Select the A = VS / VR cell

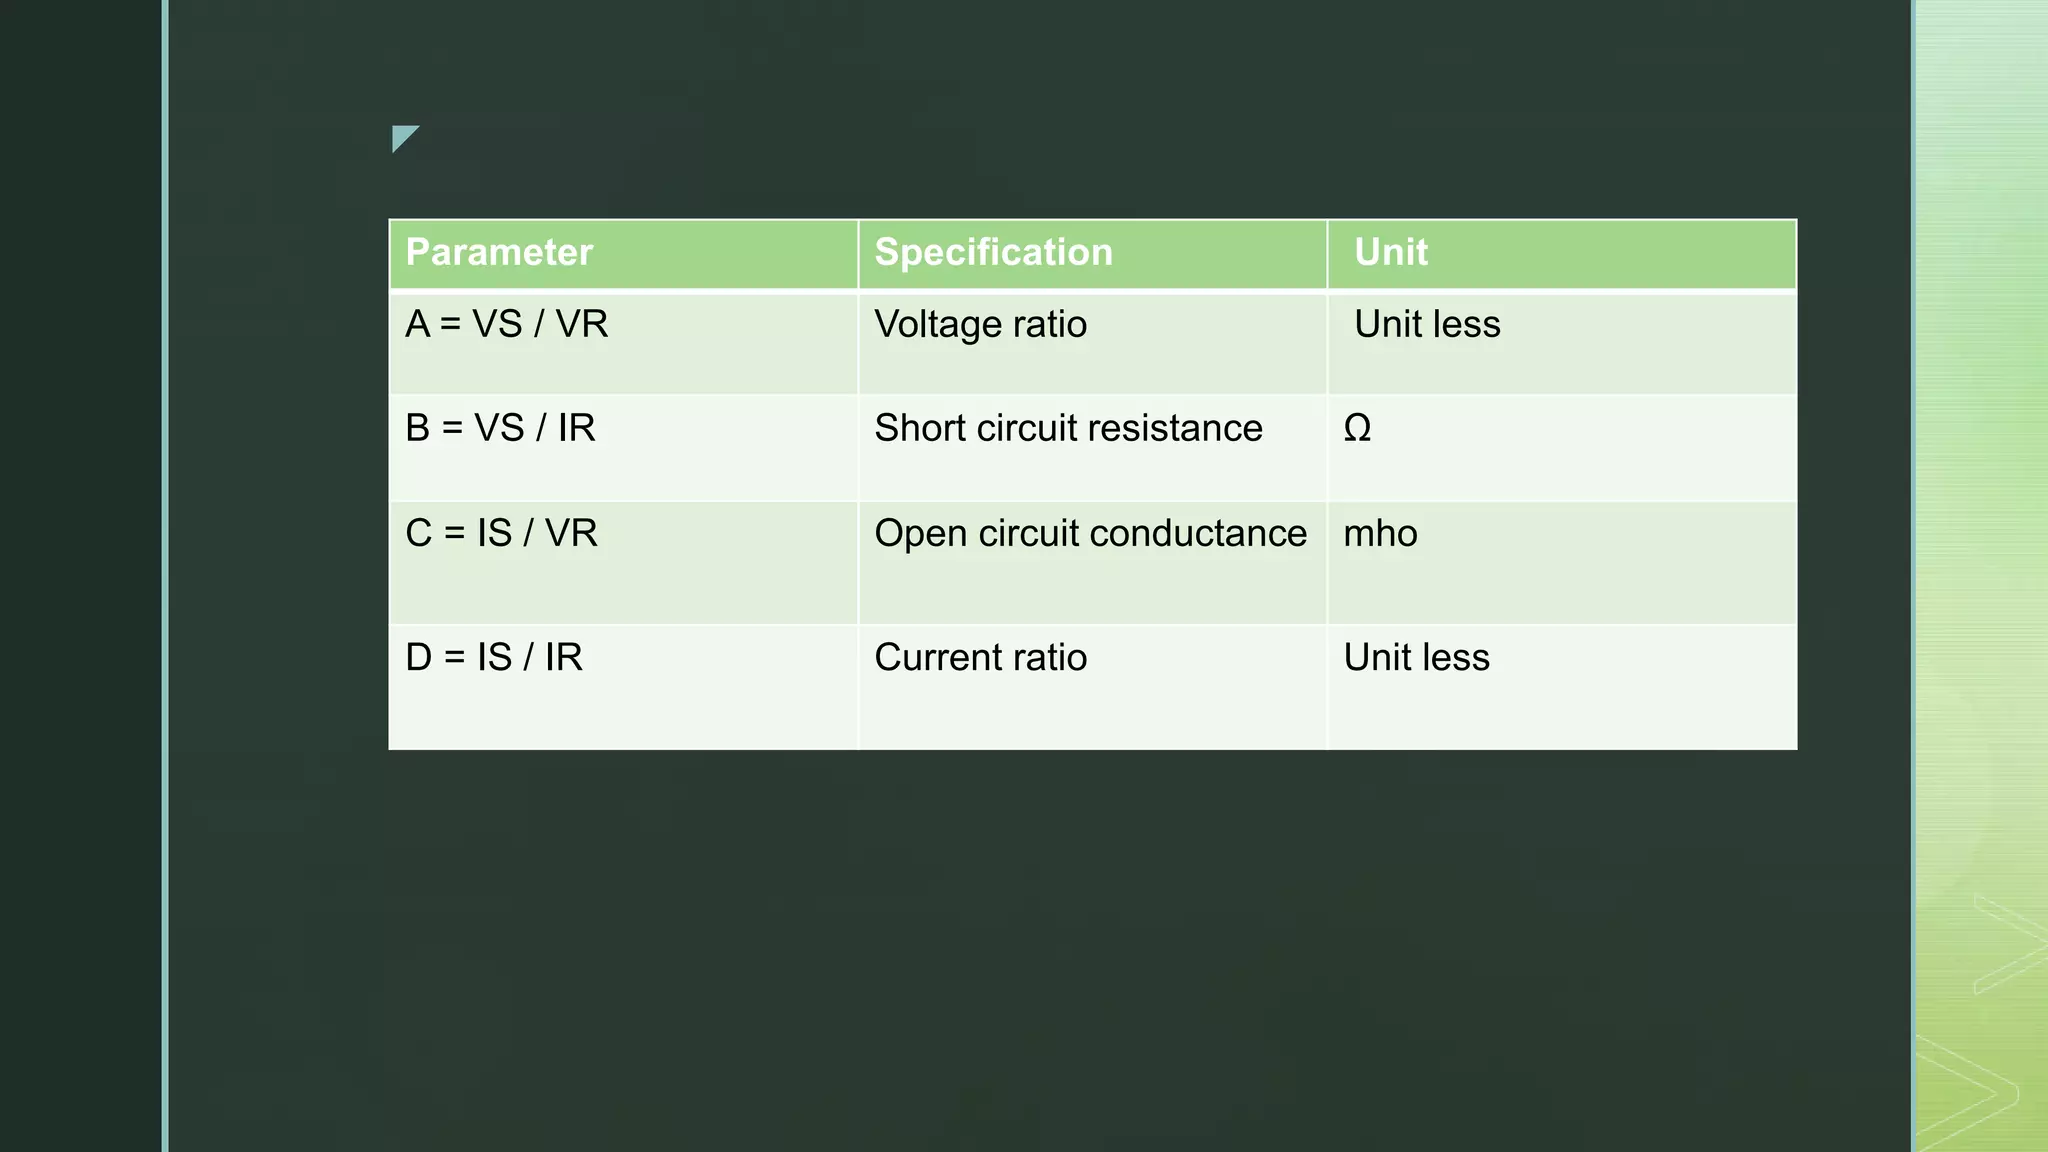coord(507,325)
